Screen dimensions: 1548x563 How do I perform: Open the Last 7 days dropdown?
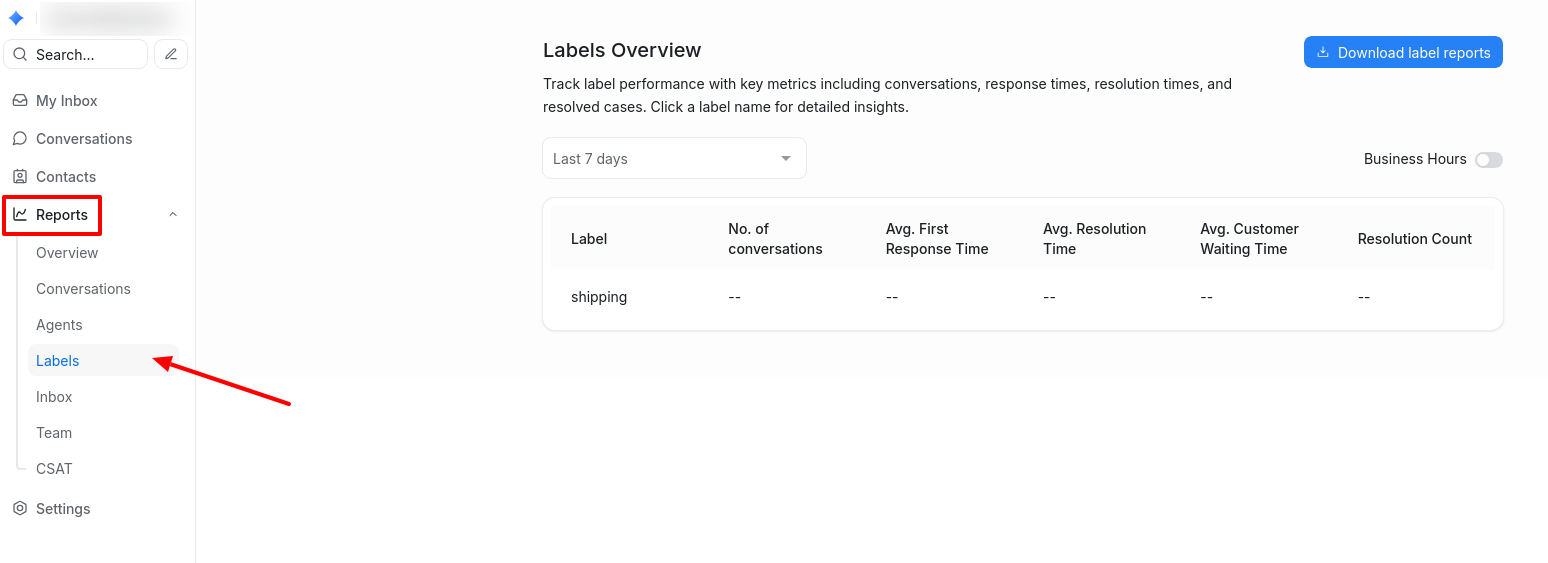(674, 159)
